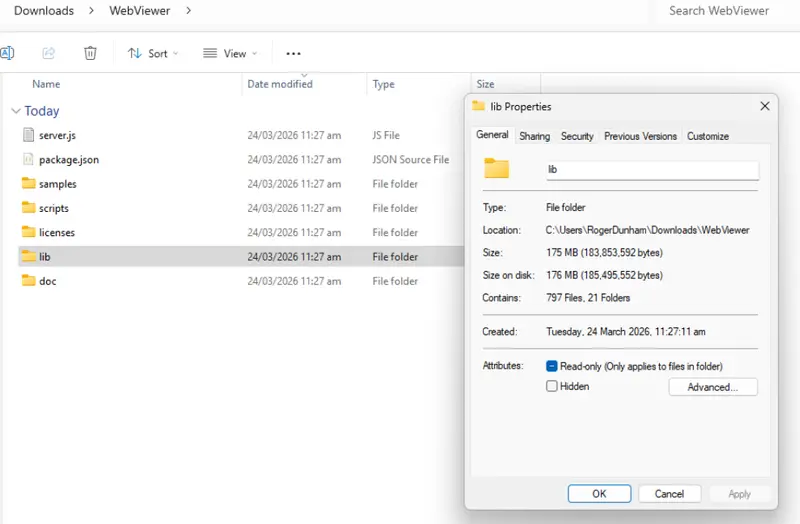Click the doc folder icon

29,281
